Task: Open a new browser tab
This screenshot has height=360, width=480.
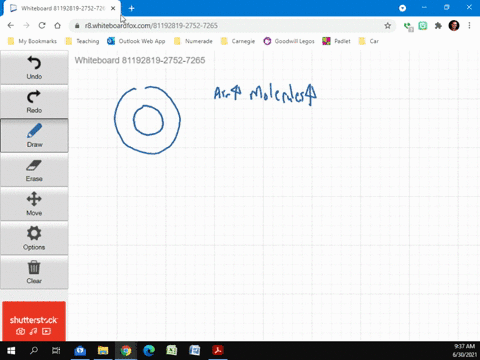Action: click(131, 8)
